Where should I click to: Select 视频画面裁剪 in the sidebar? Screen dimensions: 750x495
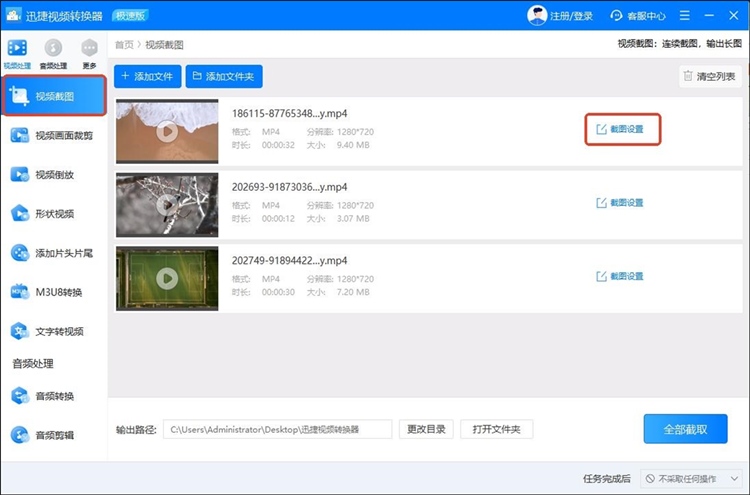[x=54, y=135]
